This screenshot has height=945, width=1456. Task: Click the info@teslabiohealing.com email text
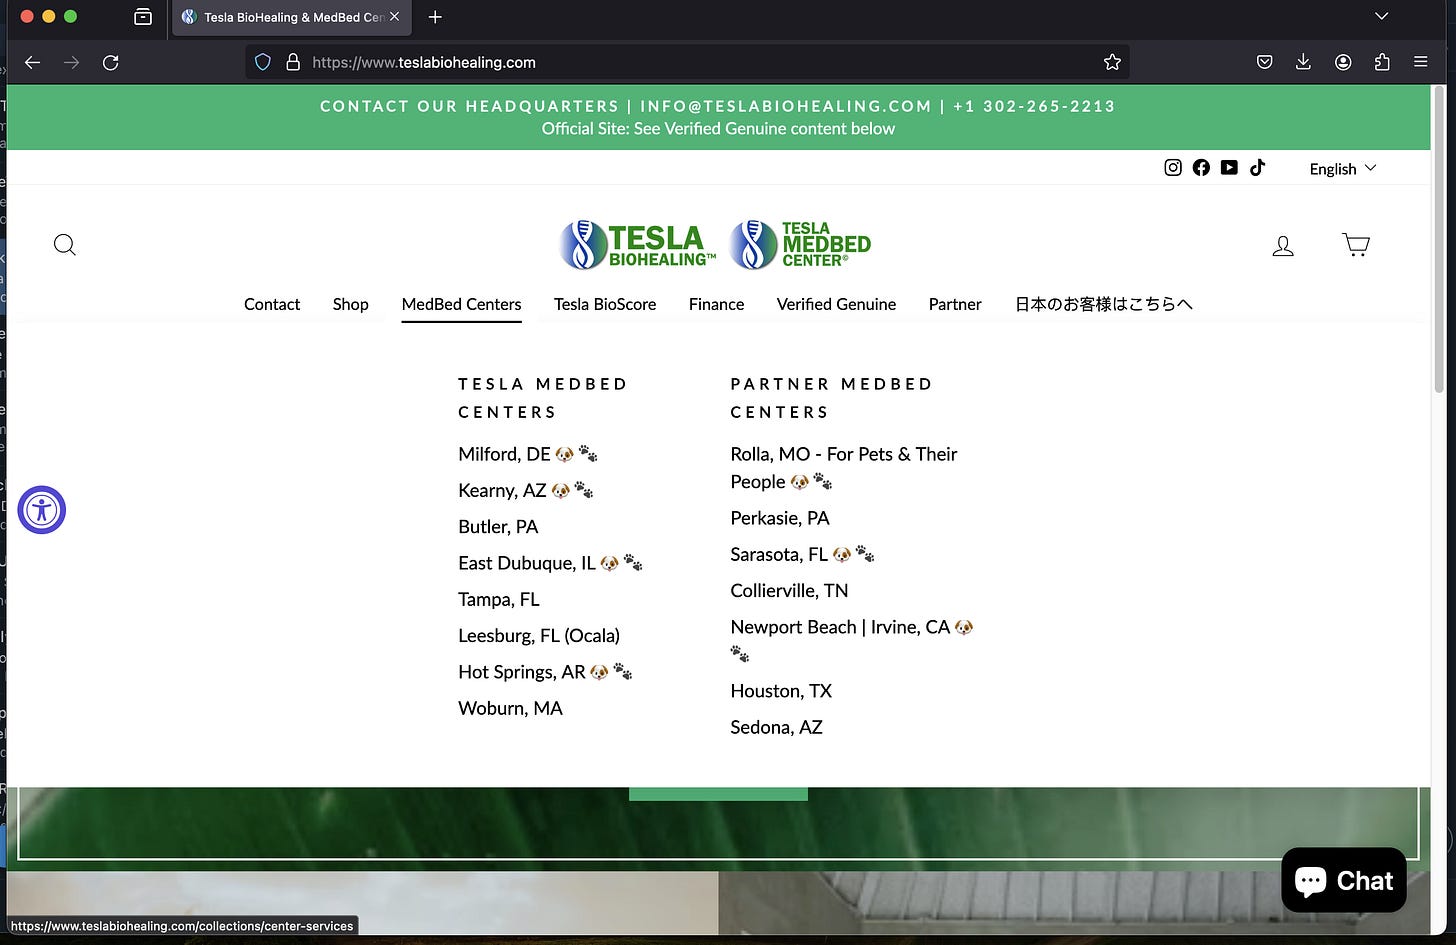click(786, 106)
